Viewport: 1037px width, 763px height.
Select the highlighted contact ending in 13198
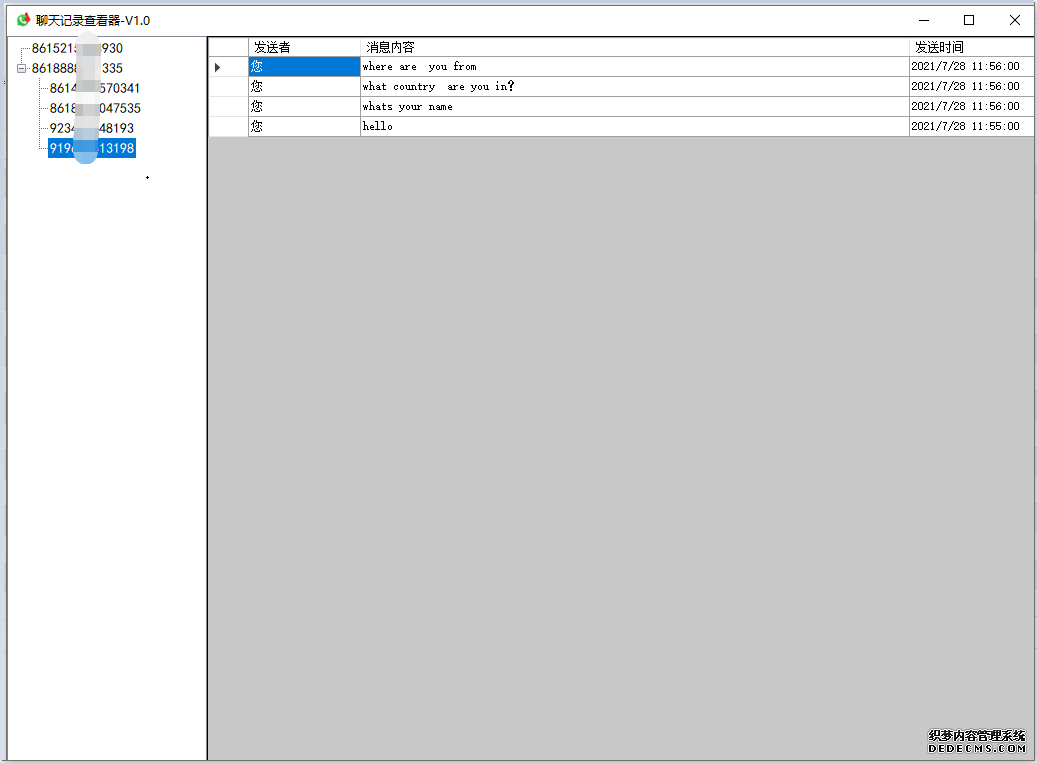(x=91, y=148)
